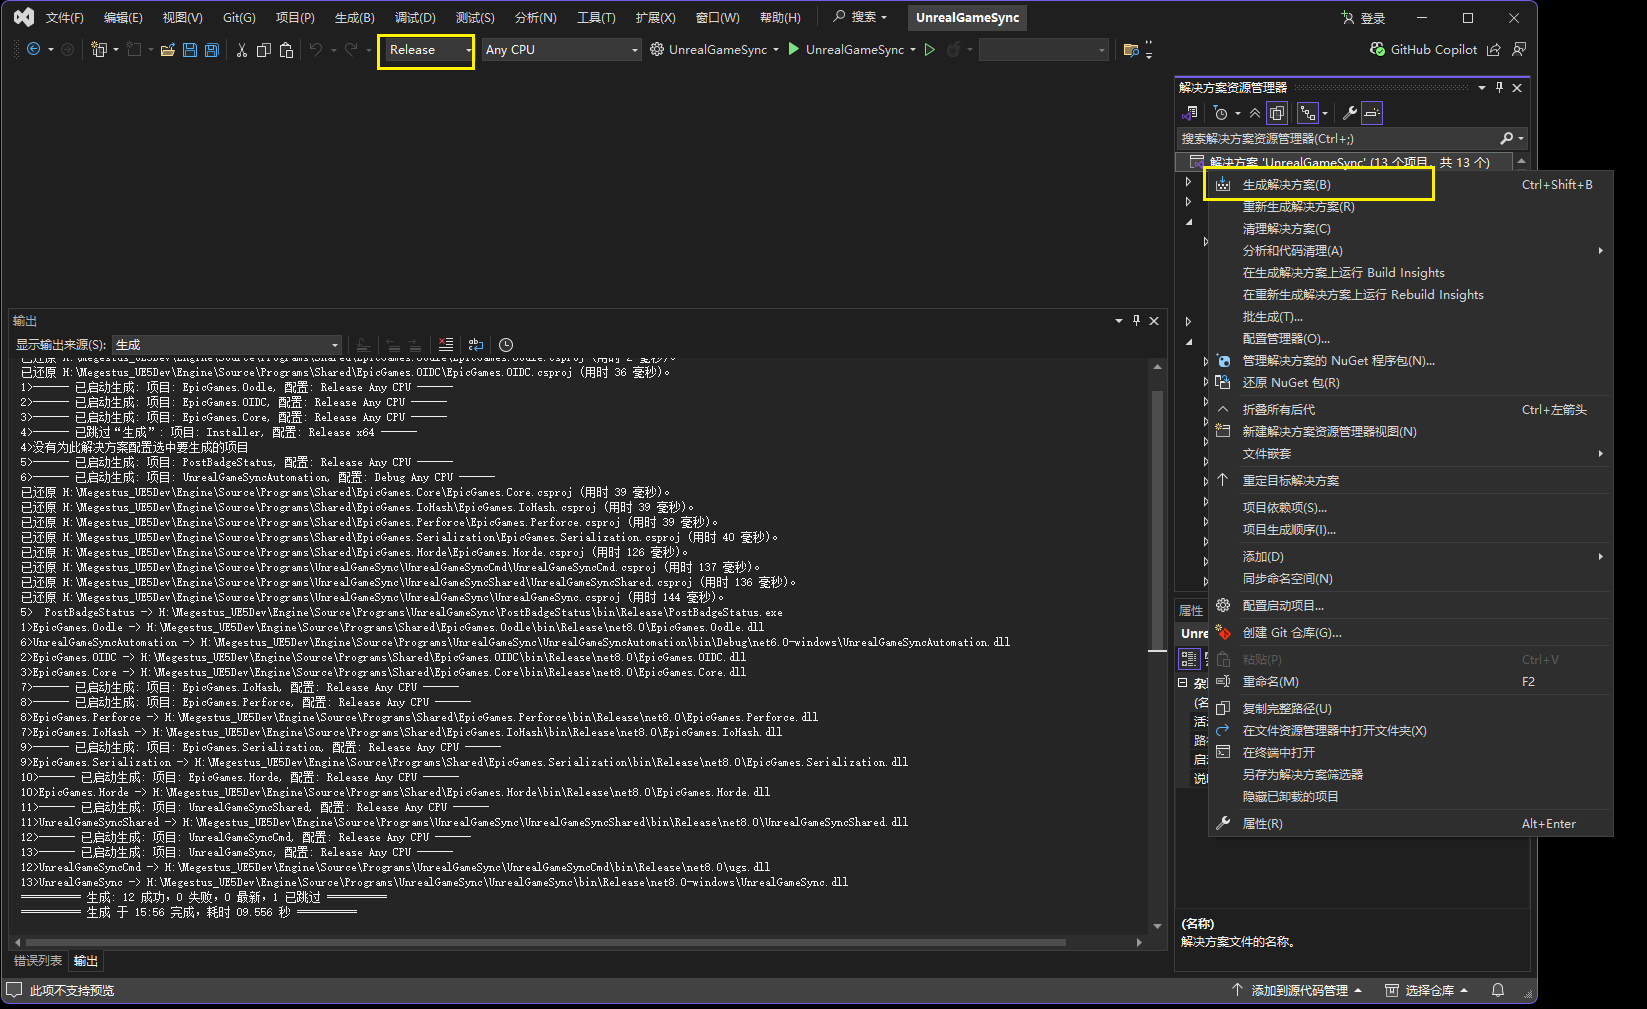Open the 调试(D) menu in the menu bar
This screenshot has height=1009, width=1647.
click(x=415, y=18)
